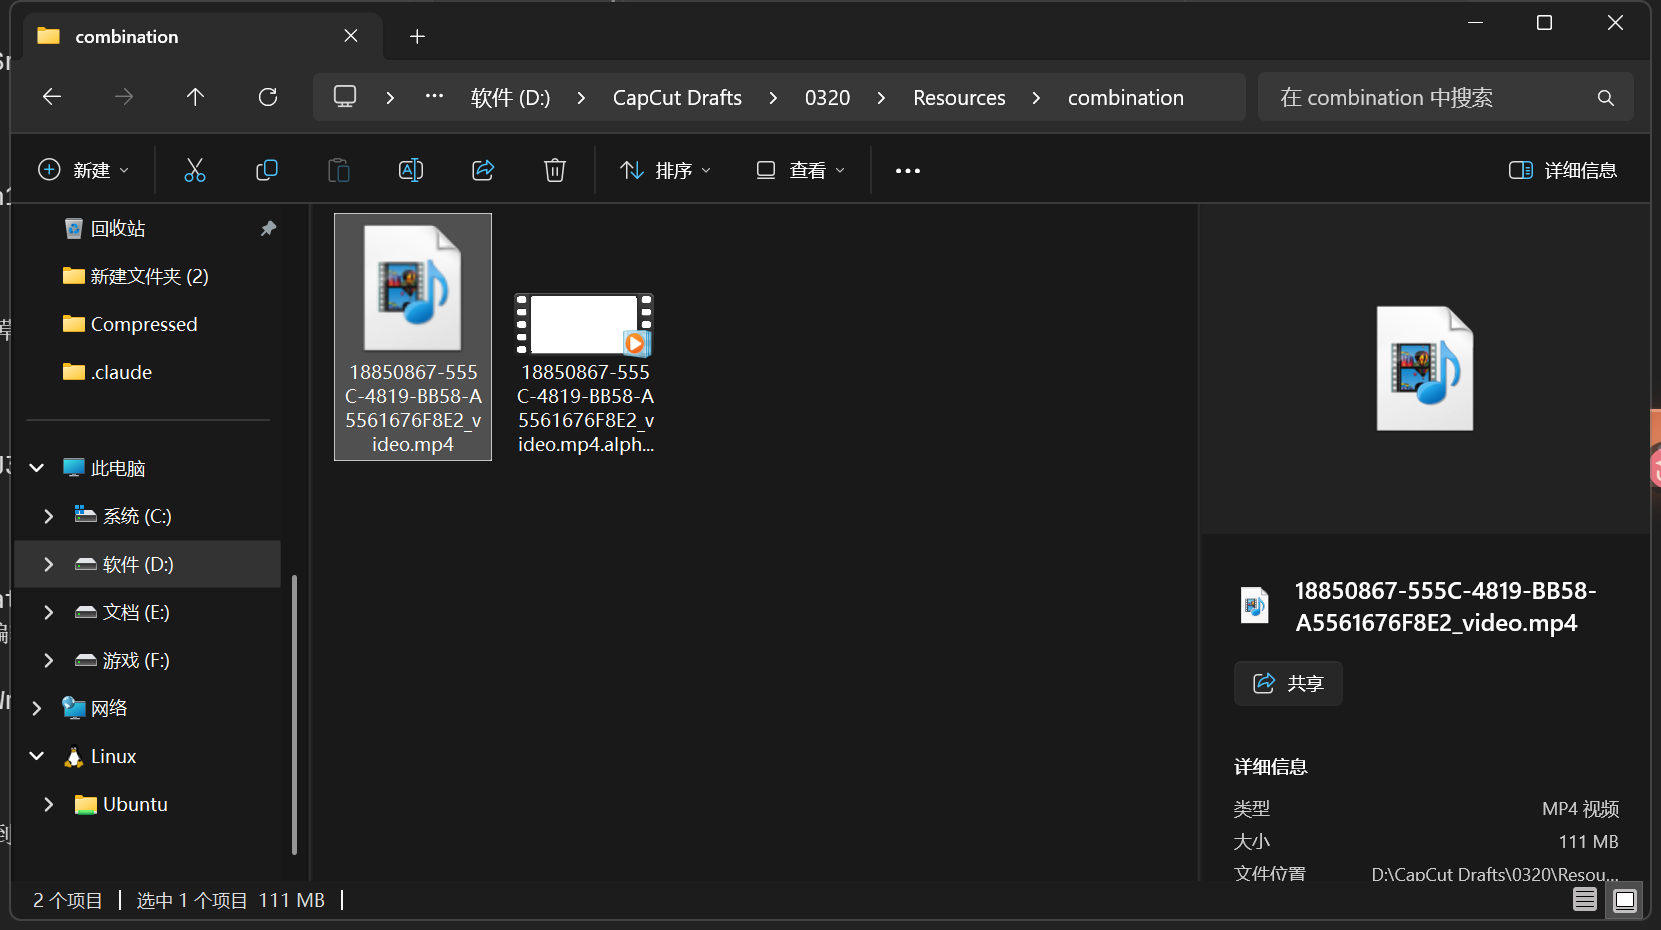1661x930 pixels.
Task: Switch to details list view icon
Action: (x=1585, y=900)
